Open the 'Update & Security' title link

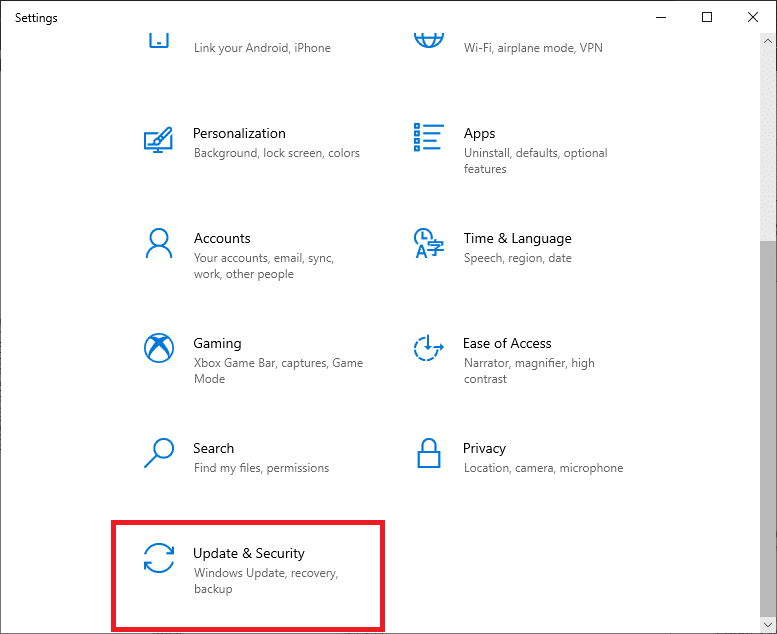[x=249, y=553]
